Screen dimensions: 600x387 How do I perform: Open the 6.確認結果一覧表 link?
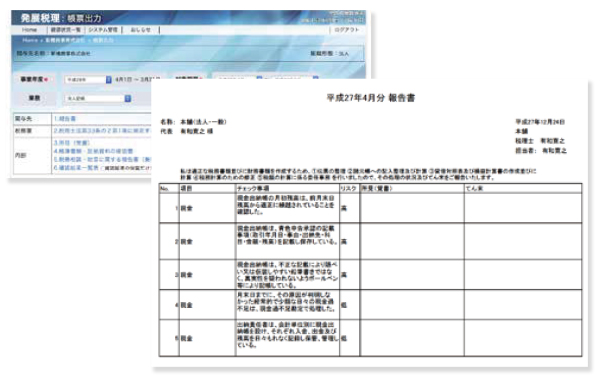click(76, 168)
